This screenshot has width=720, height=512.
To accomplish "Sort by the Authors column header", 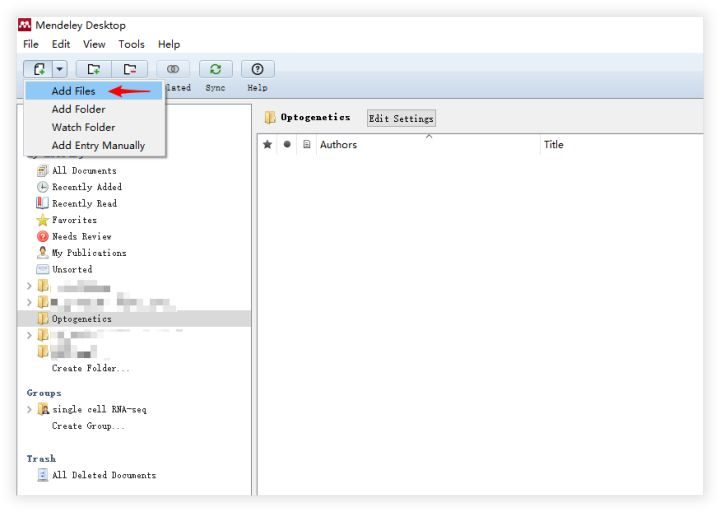I will 428,145.
